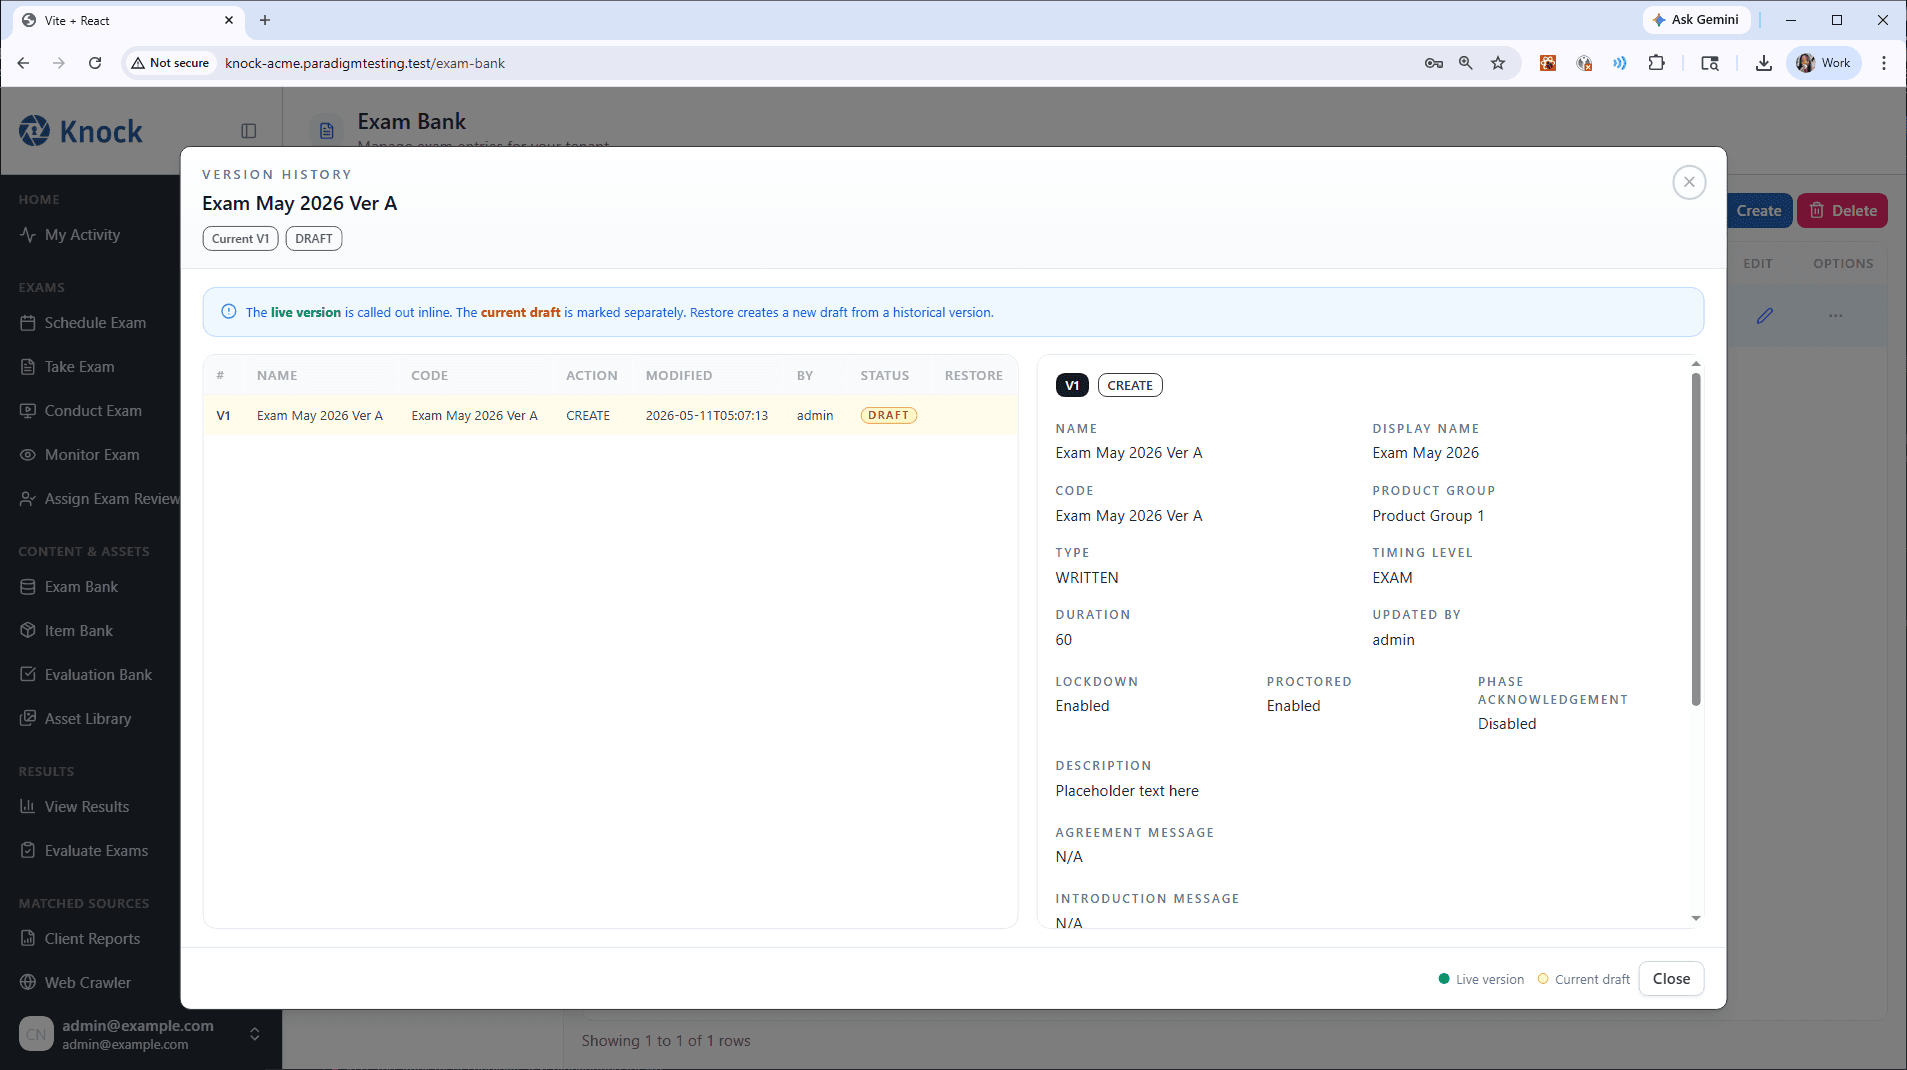
Task: Click the Exam Bank database icon in sidebar
Action: [x=28, y=587]
